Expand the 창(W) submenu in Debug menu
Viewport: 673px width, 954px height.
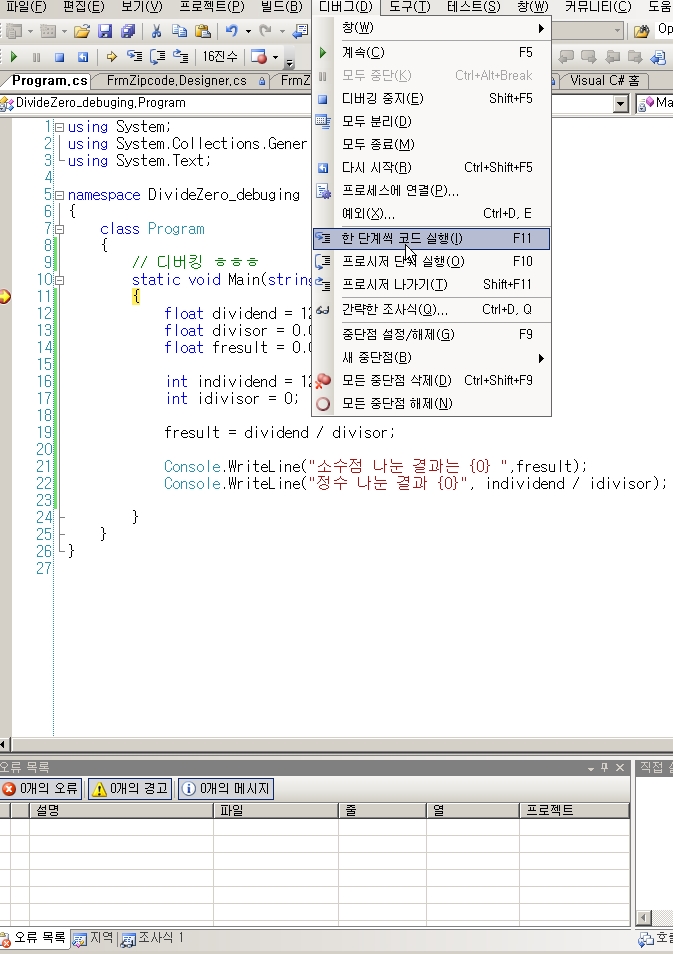pyautogui.click(x=431, y=28)
